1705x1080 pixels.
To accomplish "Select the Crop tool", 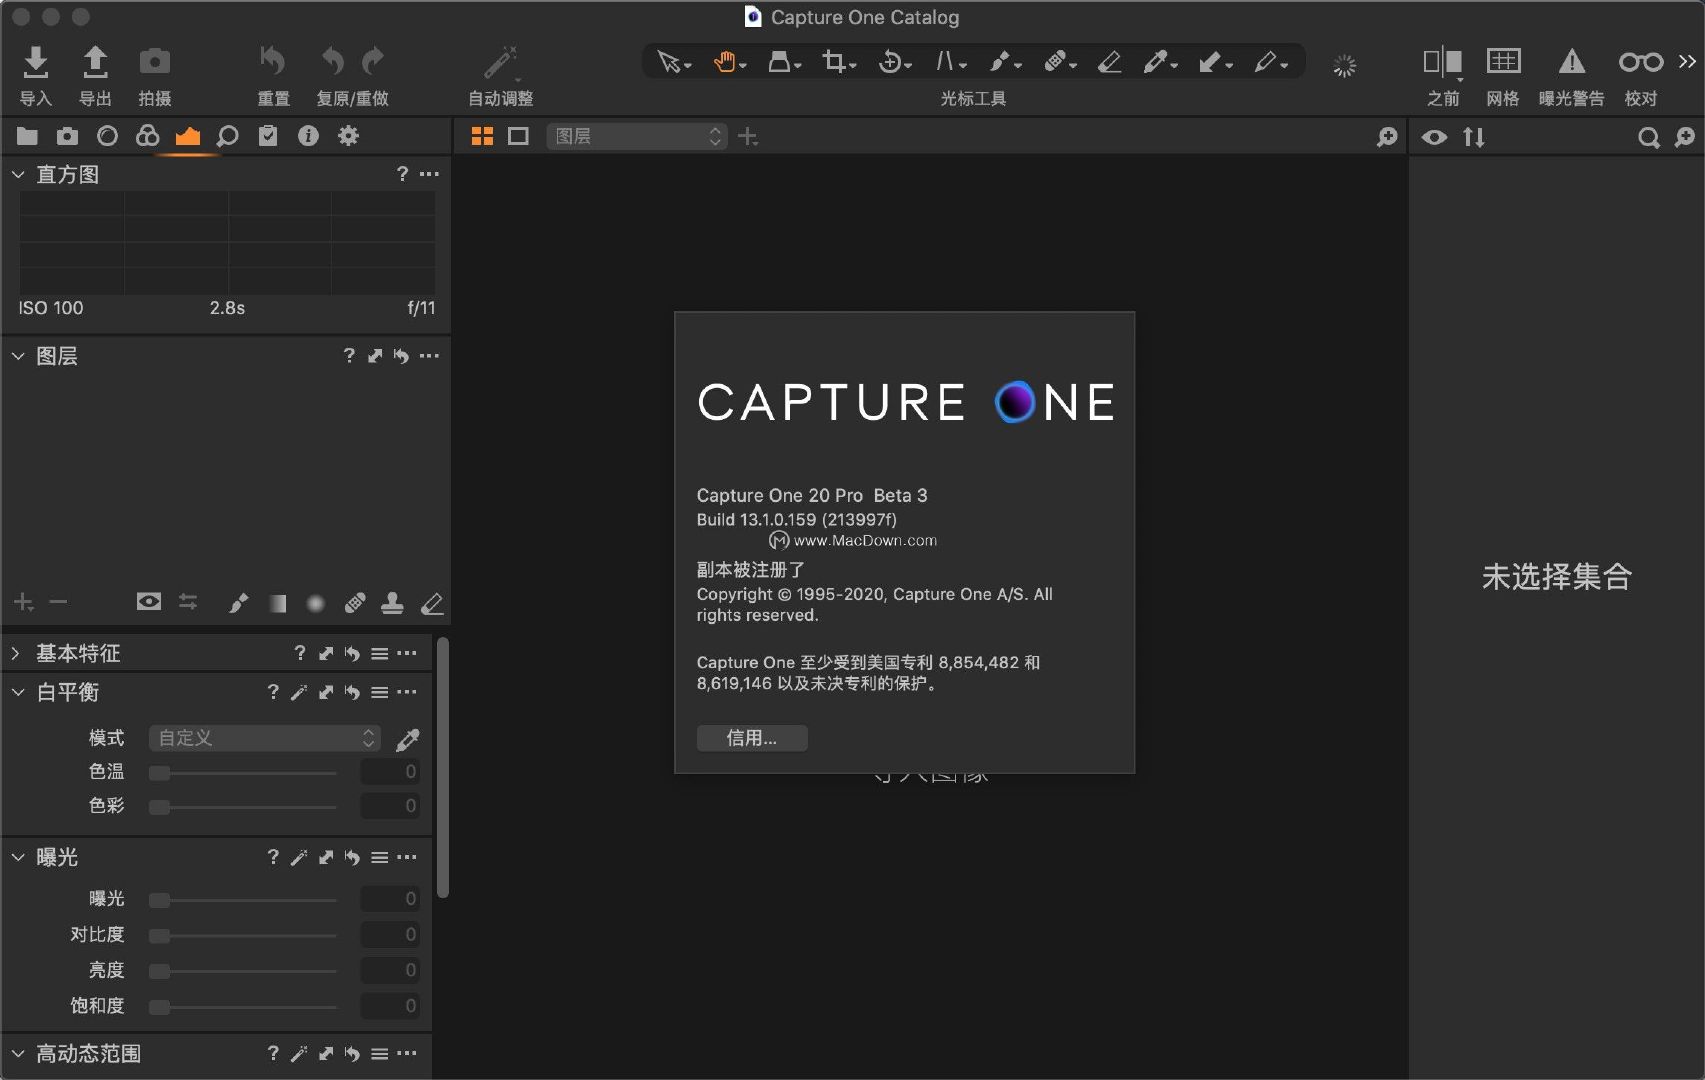I will click(838, 63).
